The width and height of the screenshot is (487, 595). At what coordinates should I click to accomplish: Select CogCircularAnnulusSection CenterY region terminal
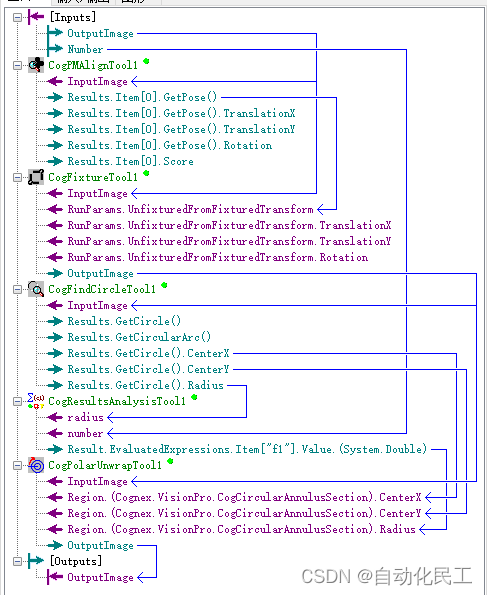click(x=244, y=513)
